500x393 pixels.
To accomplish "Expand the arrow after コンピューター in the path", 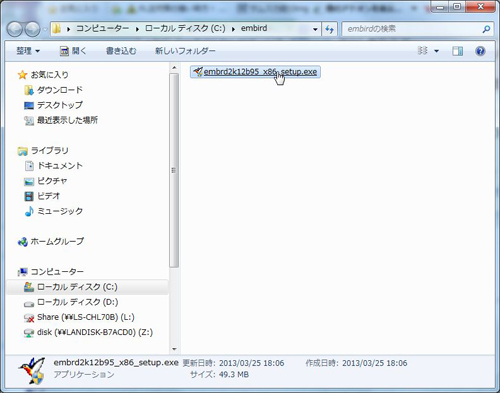I will click(137, 29).
